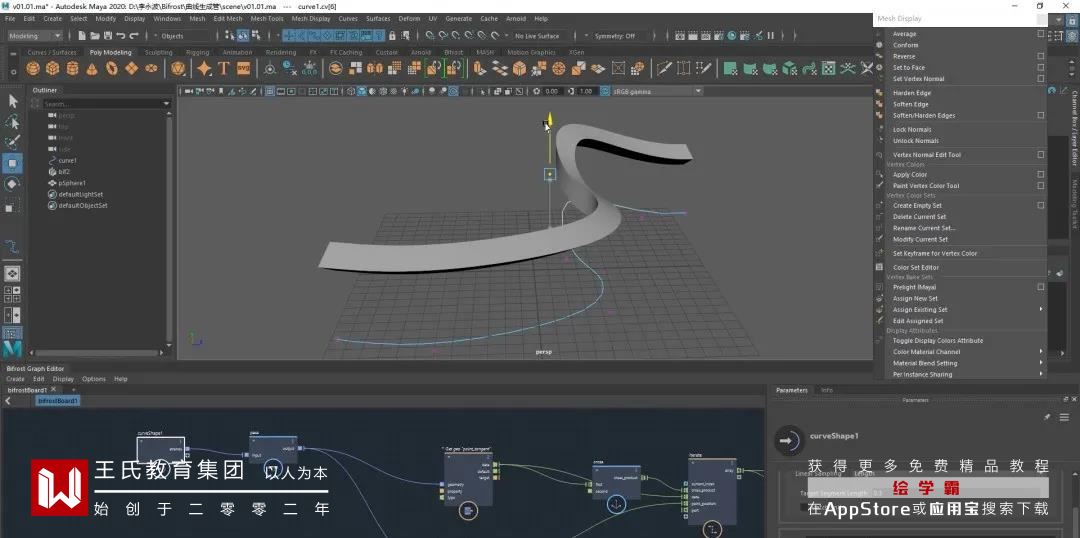Create a polygon cube from the shelf
1080x538 pixels.
click(52, 68)
